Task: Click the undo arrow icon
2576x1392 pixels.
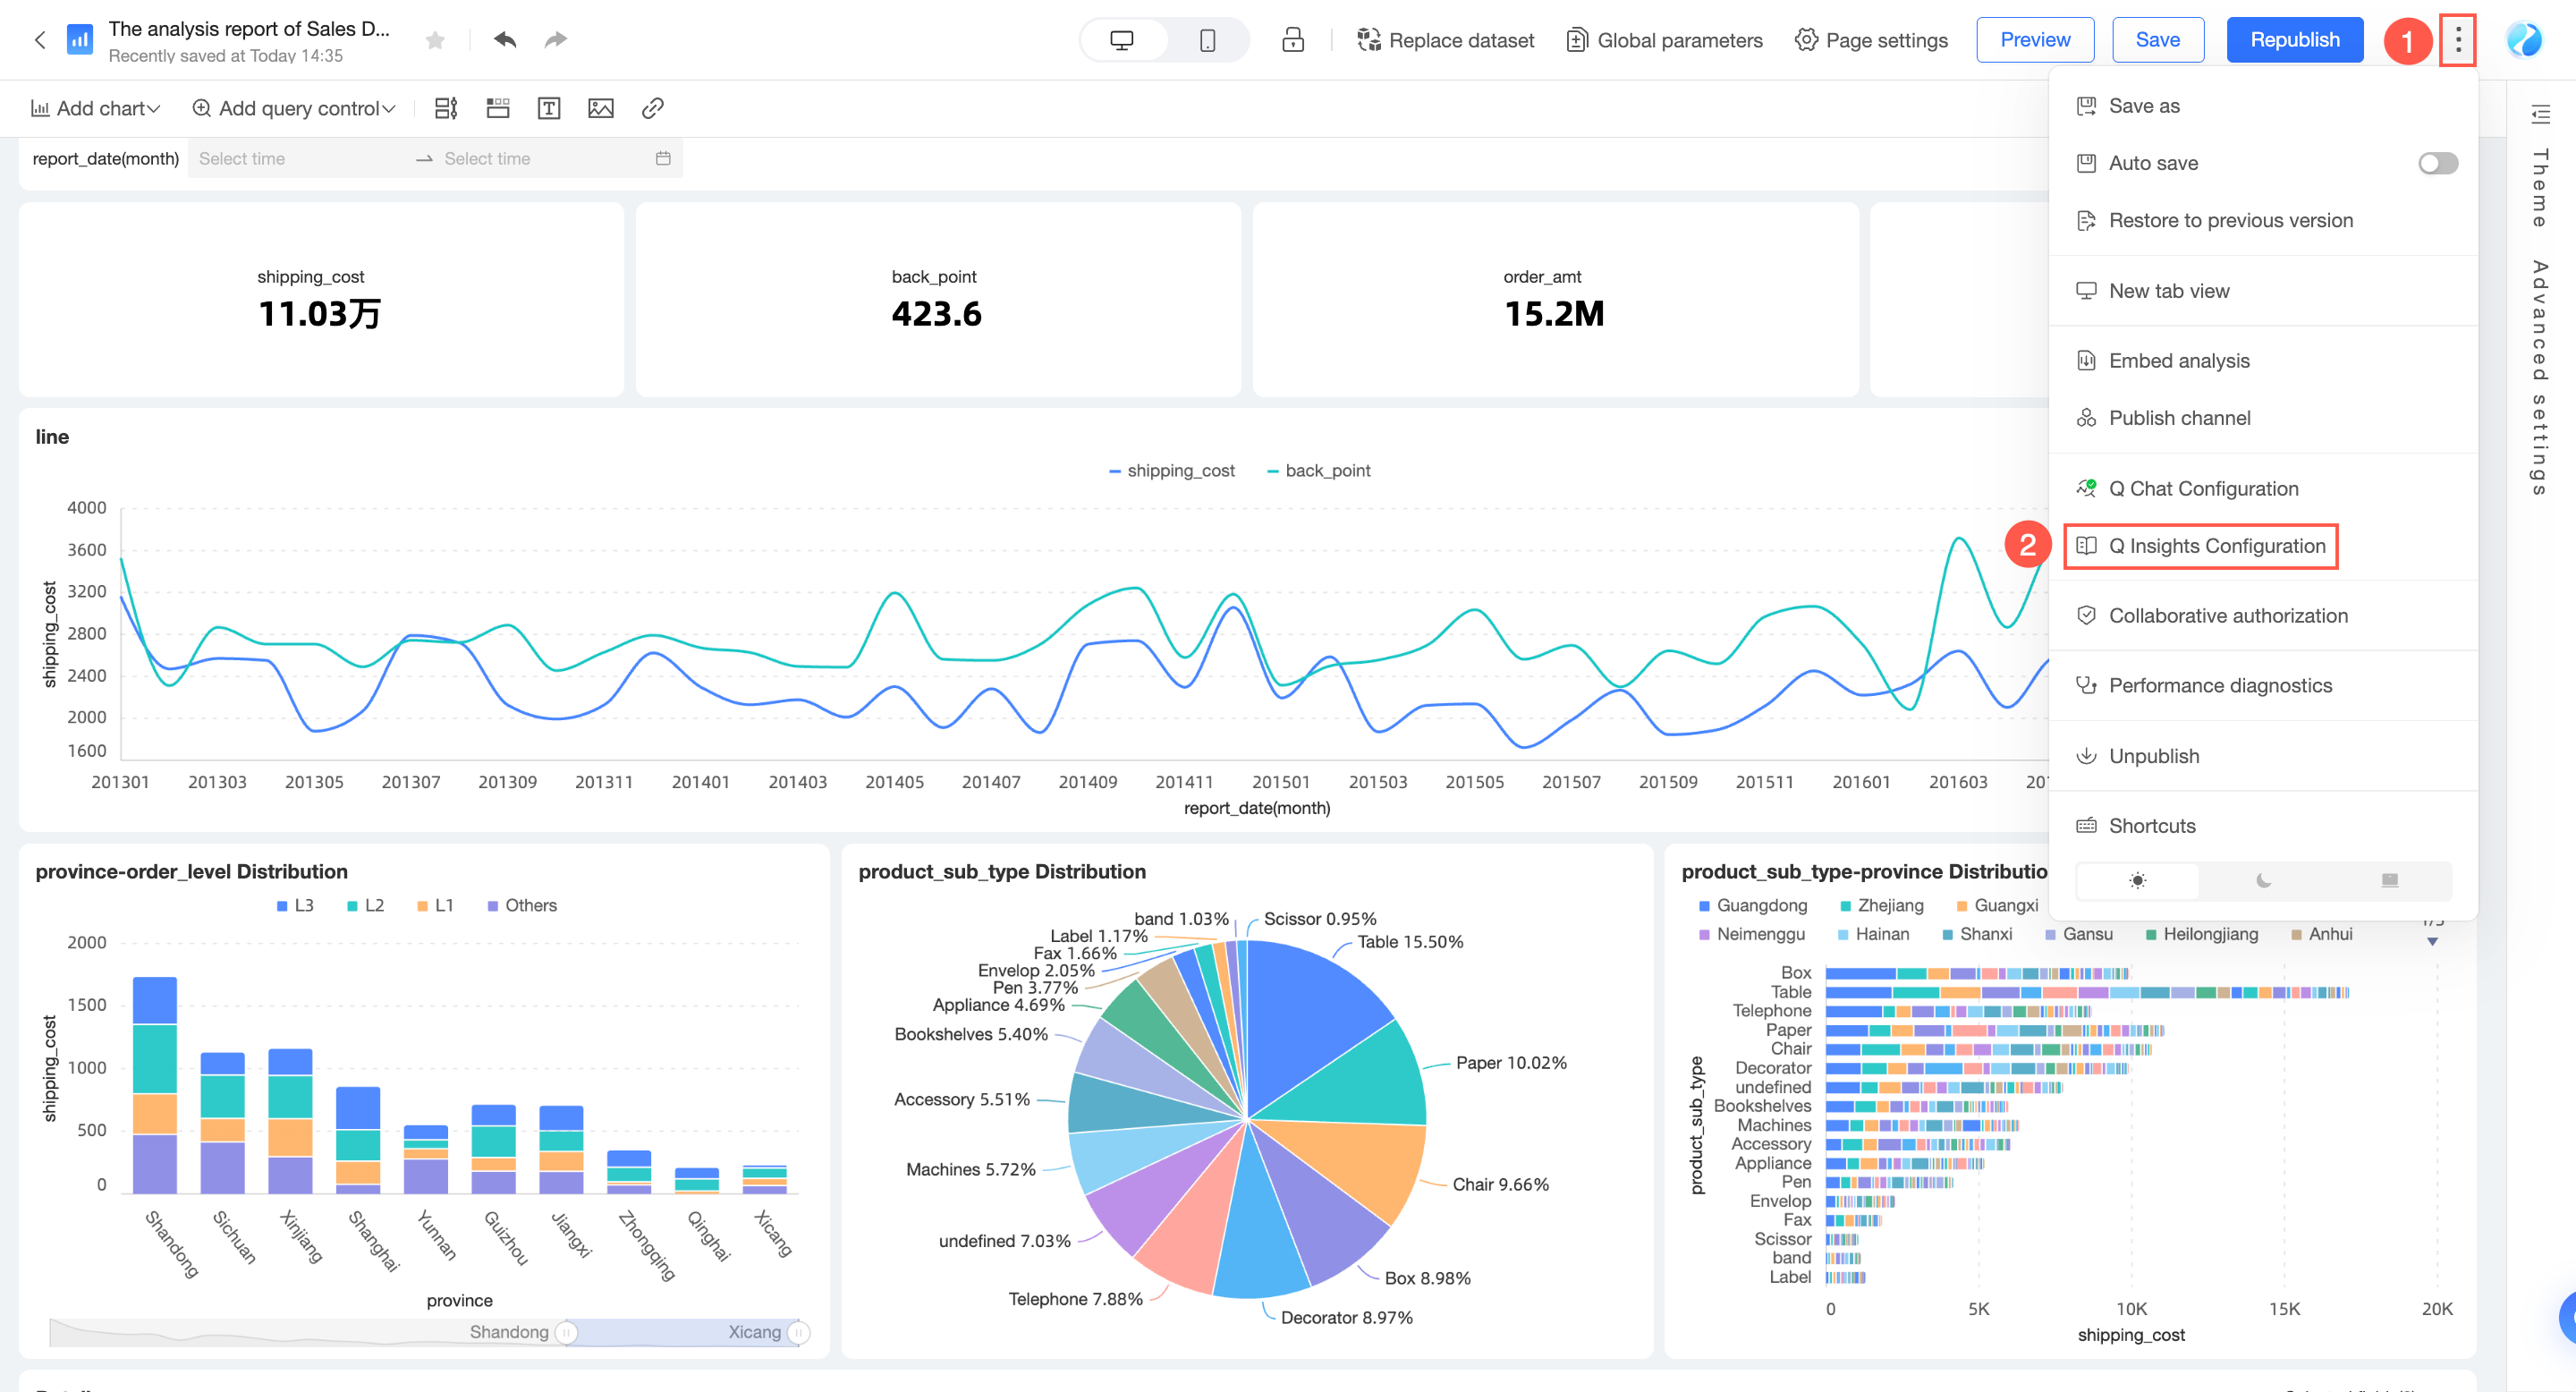Action: [505, 40]
